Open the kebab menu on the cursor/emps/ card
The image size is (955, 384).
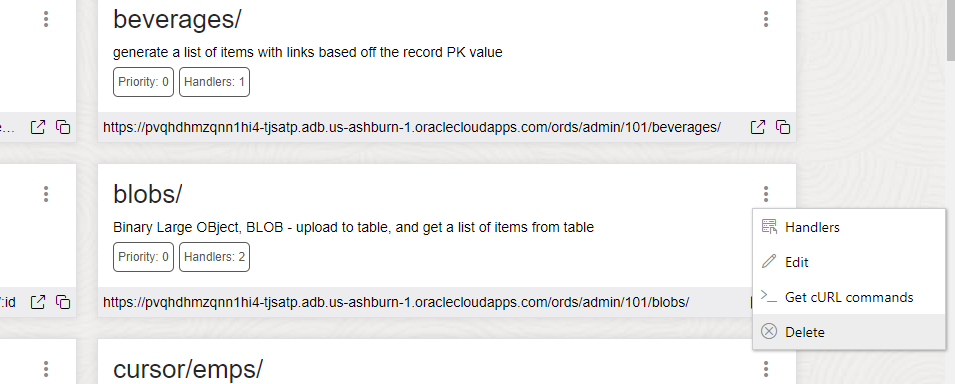(766, 369)
